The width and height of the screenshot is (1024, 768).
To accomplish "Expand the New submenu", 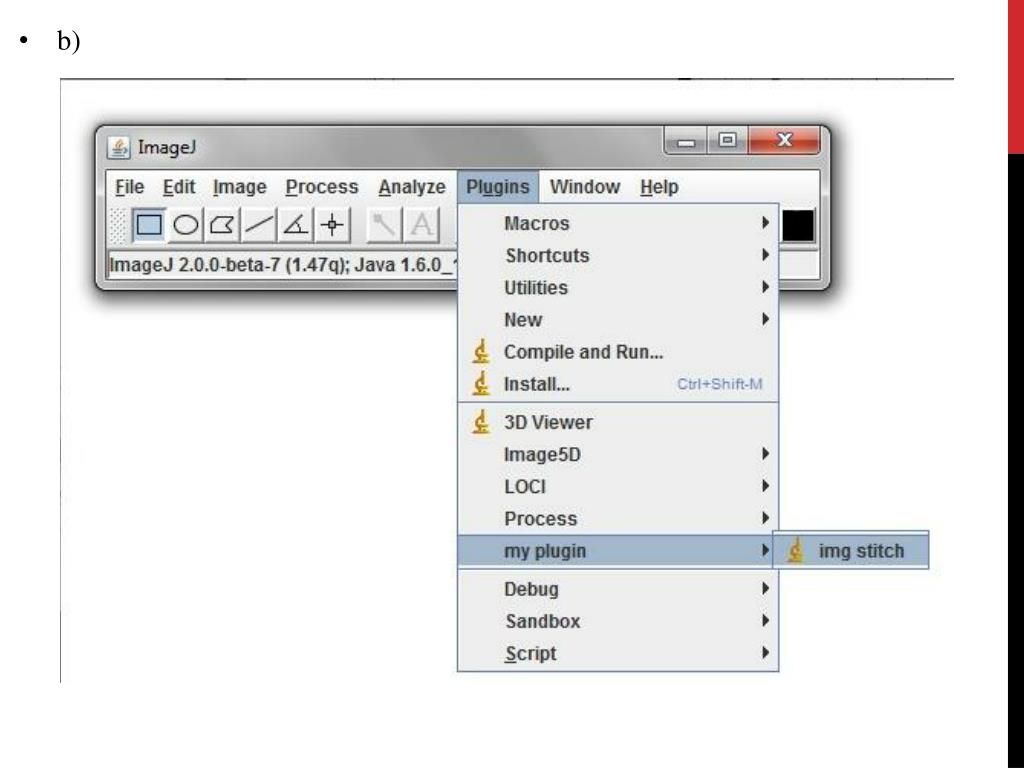I will click(618, 319).
